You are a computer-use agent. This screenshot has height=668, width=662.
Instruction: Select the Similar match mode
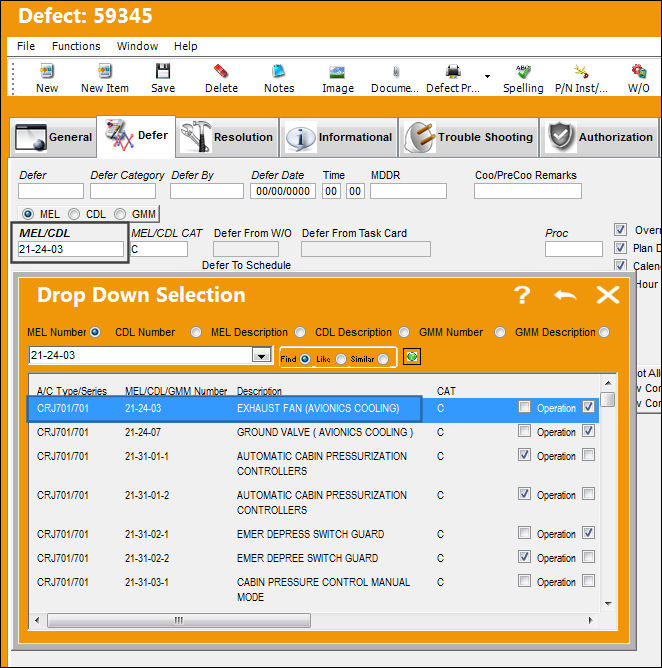pyautogui.click(x=383, y=359)
